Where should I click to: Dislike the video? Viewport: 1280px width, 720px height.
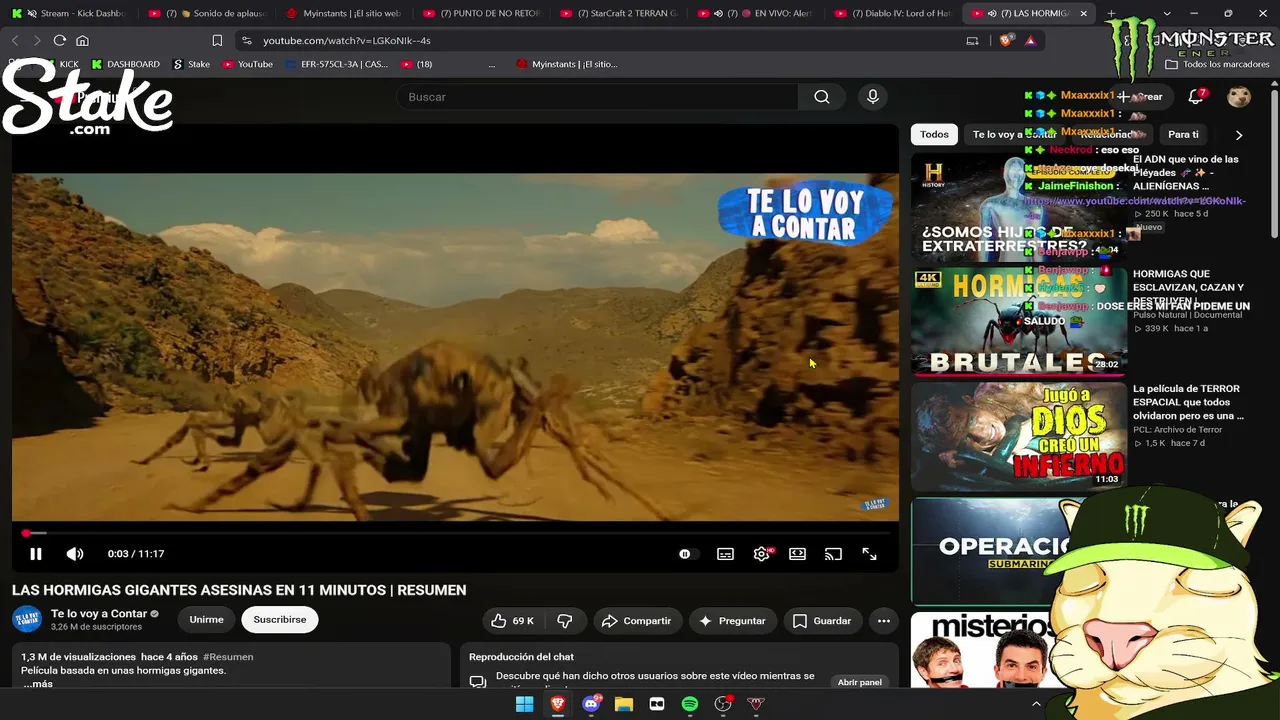coord(565,621)
